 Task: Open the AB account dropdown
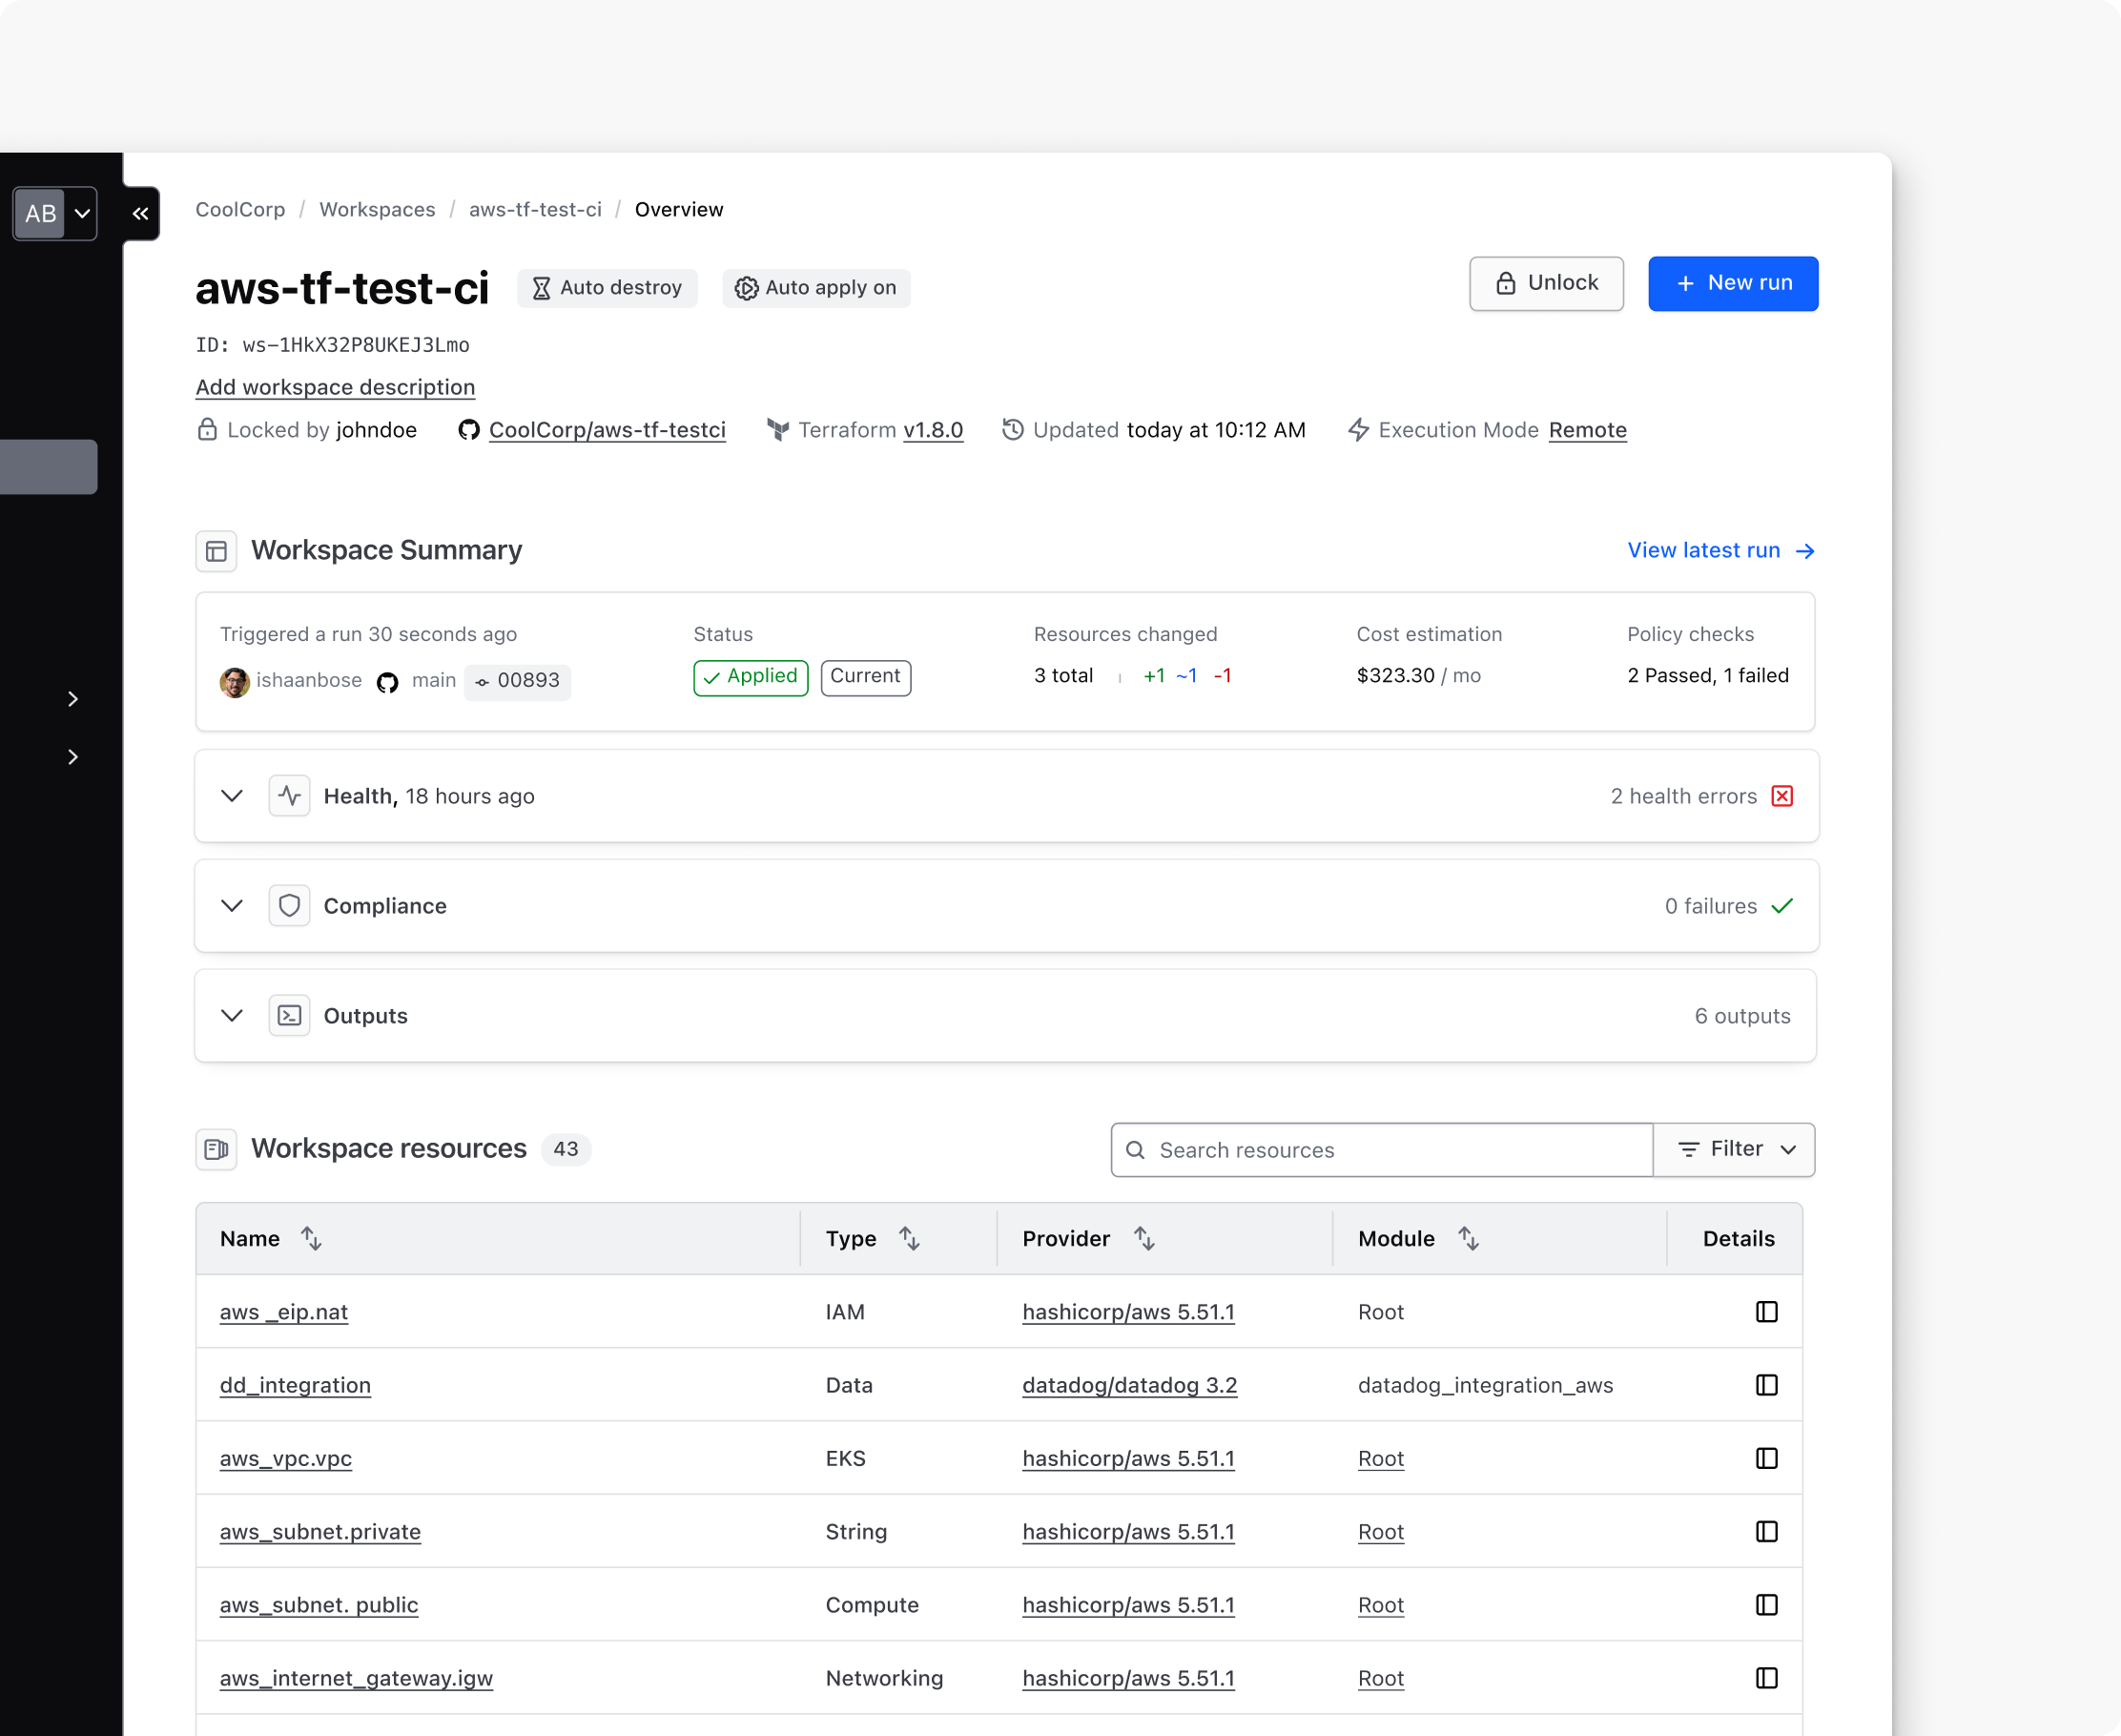click(55, 213)
